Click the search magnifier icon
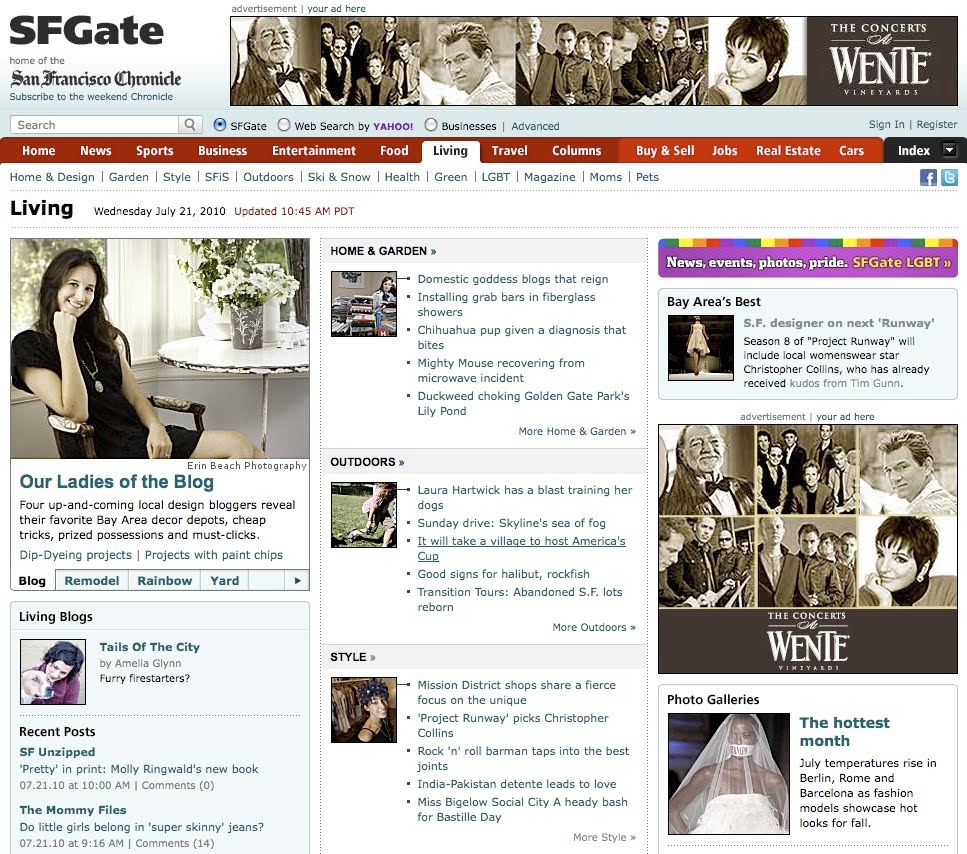Screen dimensions: 967x854 tap(190, 125)
